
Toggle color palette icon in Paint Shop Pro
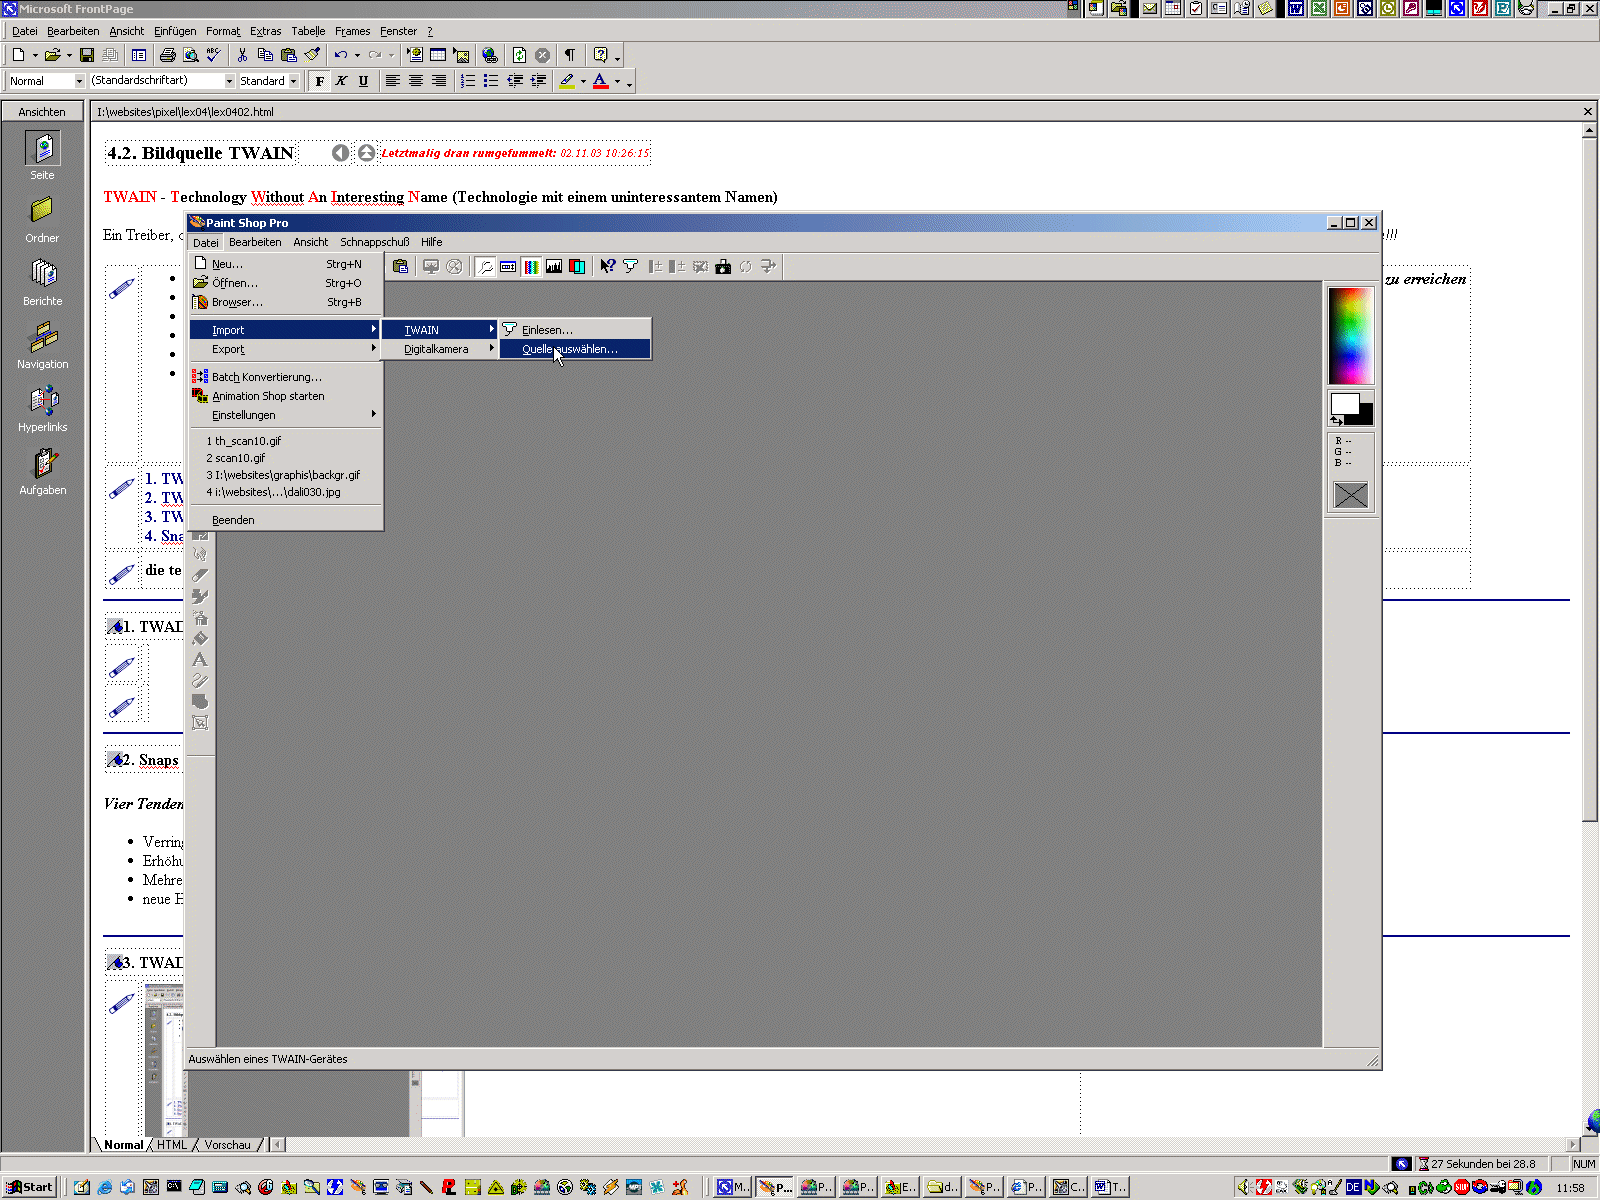click(531, 266)
